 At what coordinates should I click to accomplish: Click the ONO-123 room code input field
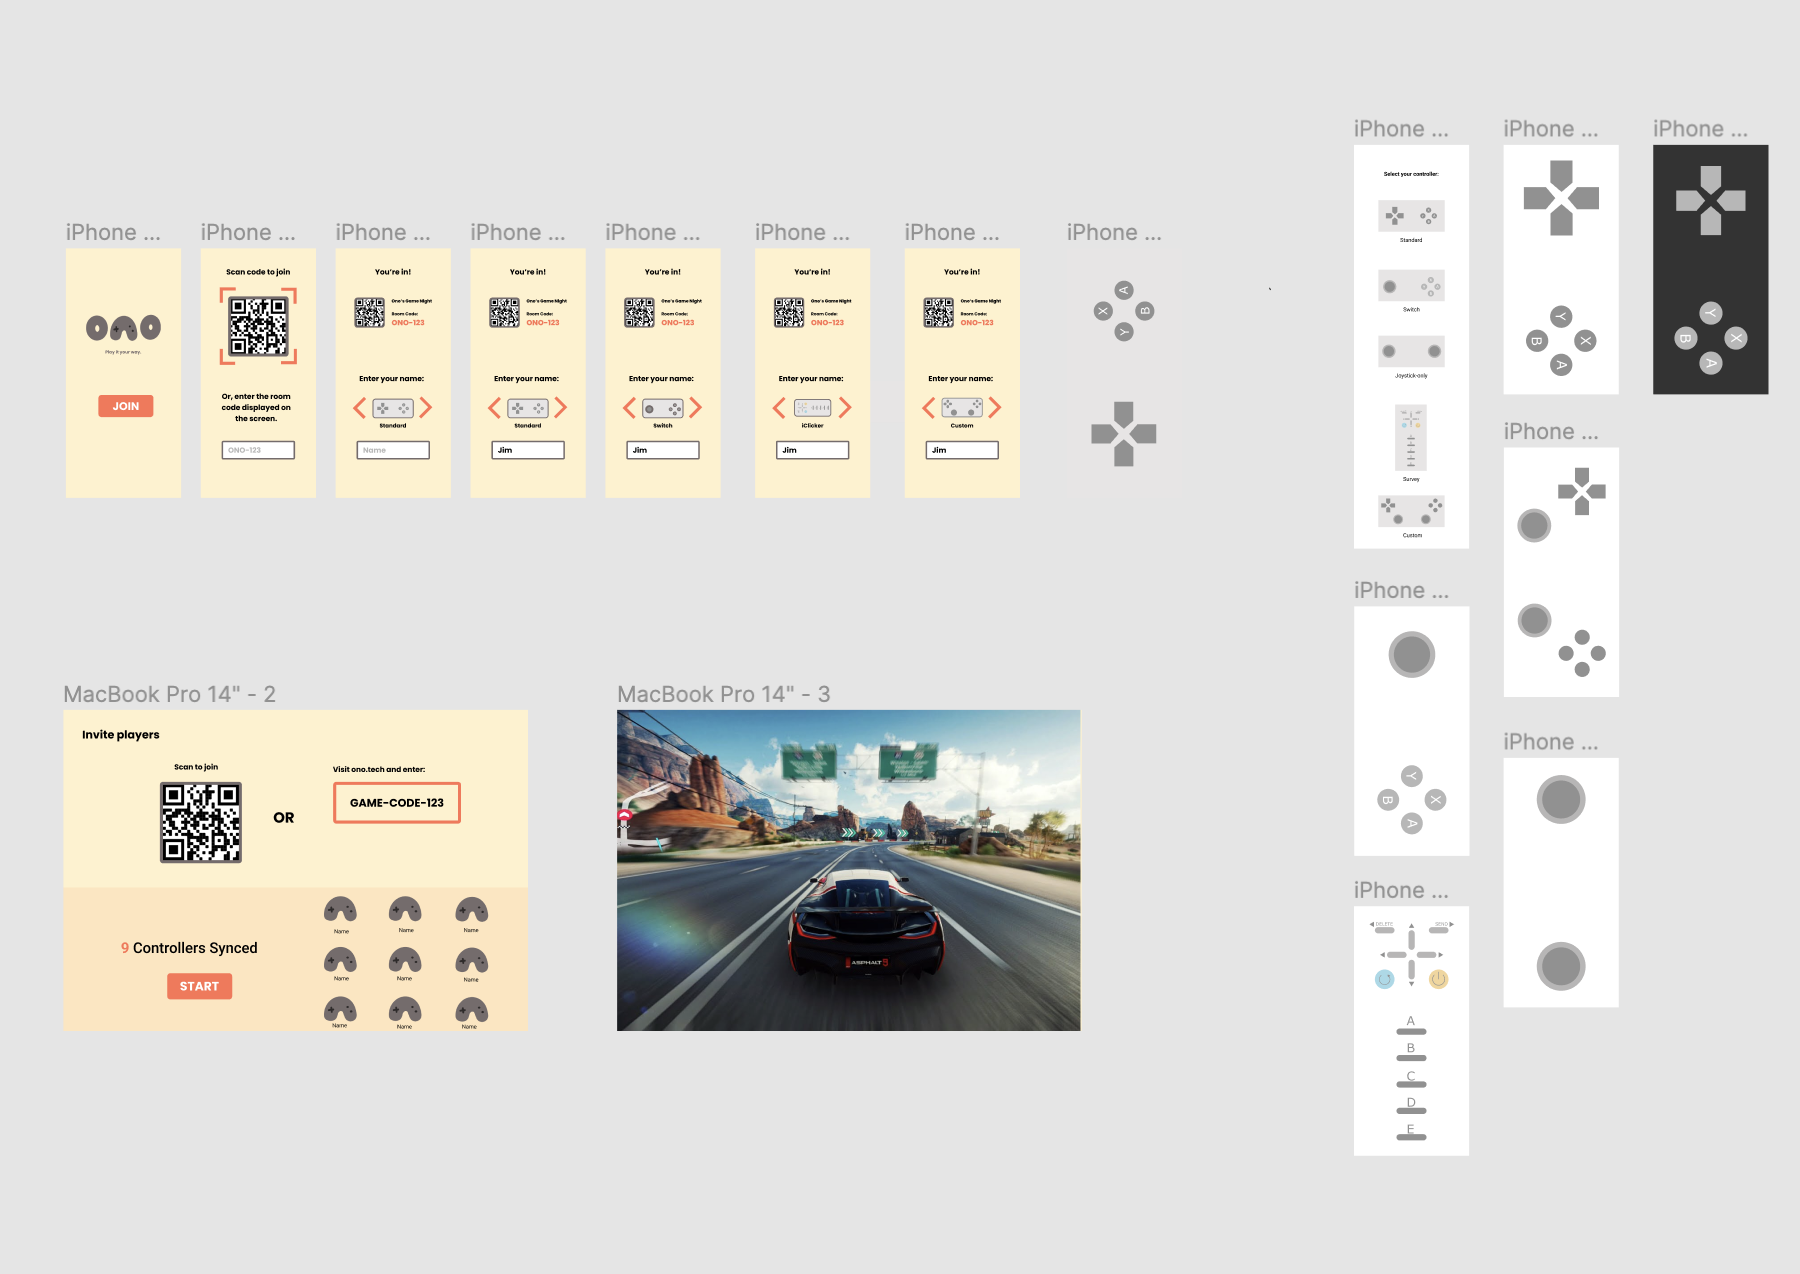pyautogui.click(x=258, y=450)
